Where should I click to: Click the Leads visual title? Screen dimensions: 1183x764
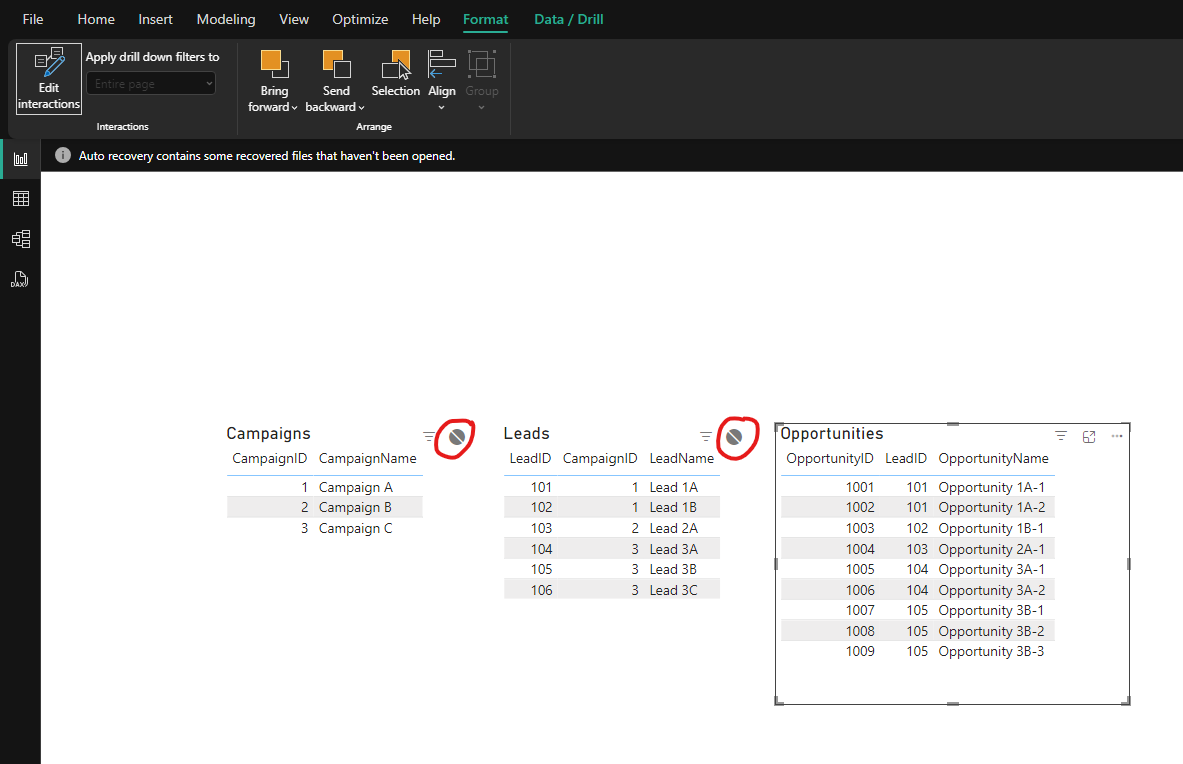526,434
